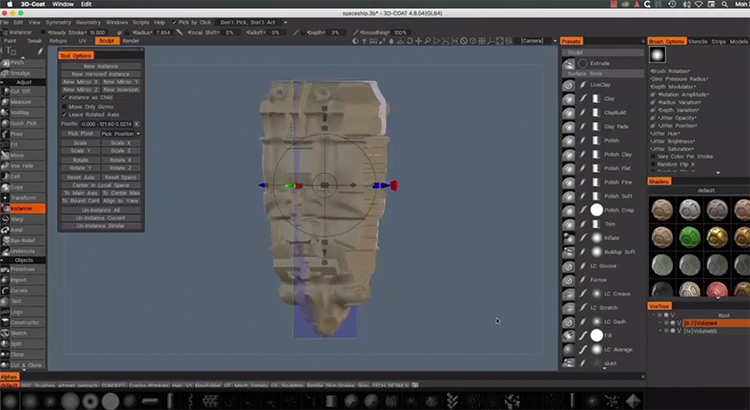Select the Axial tool
Screen dimensions: 750x410
point(22,230)
